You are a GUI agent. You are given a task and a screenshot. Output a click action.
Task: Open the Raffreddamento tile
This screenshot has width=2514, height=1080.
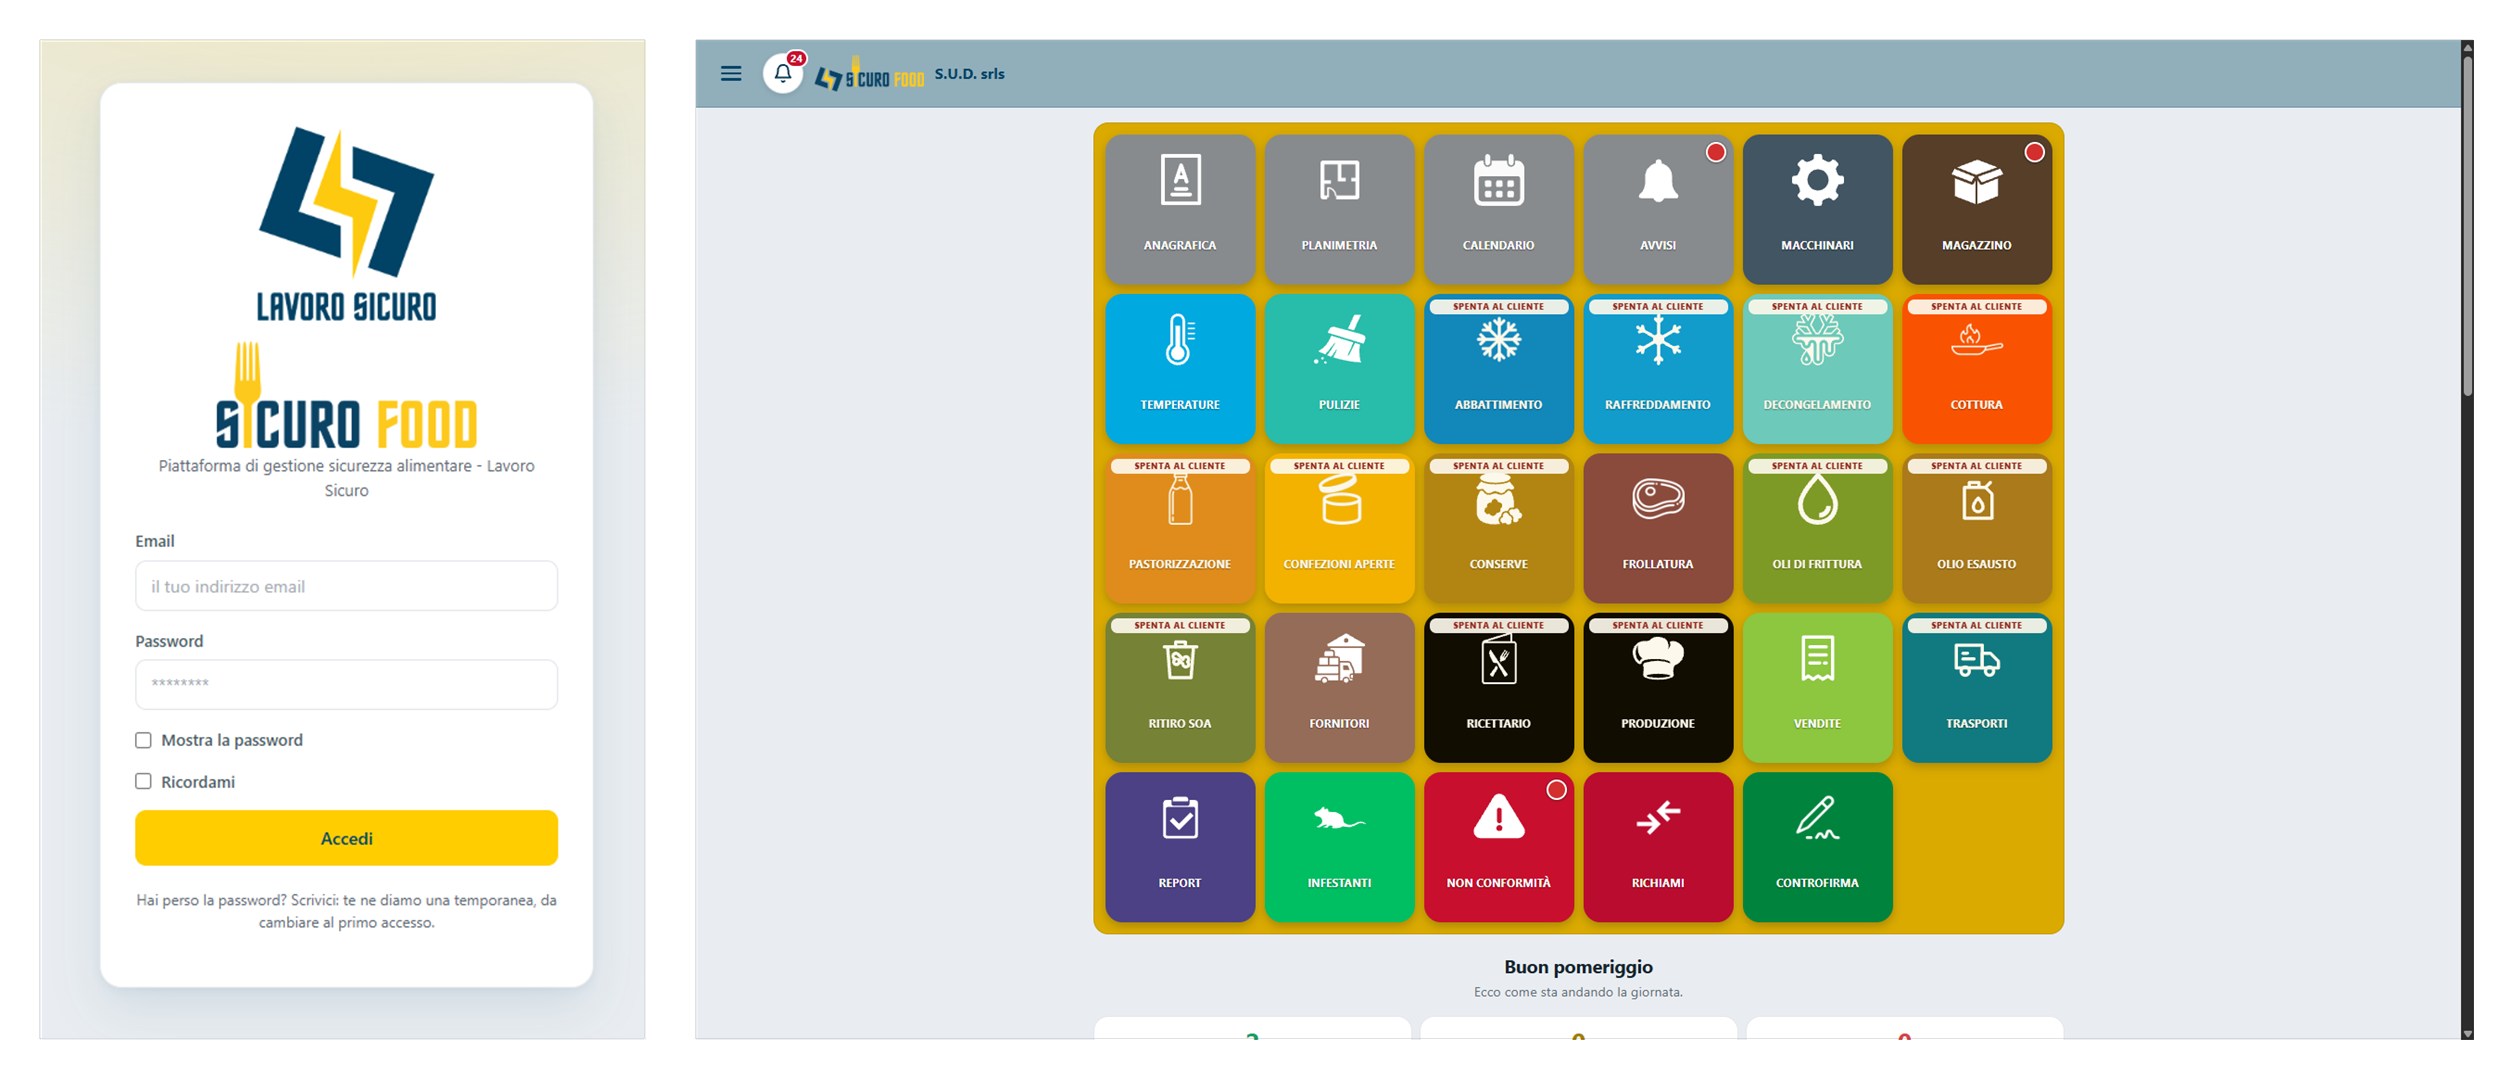click(1658, 368)
